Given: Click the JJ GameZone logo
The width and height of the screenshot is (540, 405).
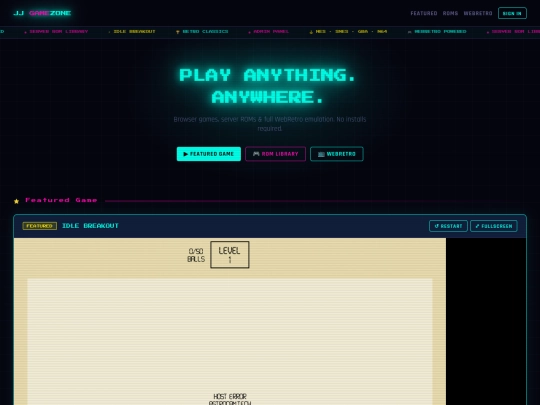Looking at the screenshot, I should pyautogui.click(x=42, y=13).
